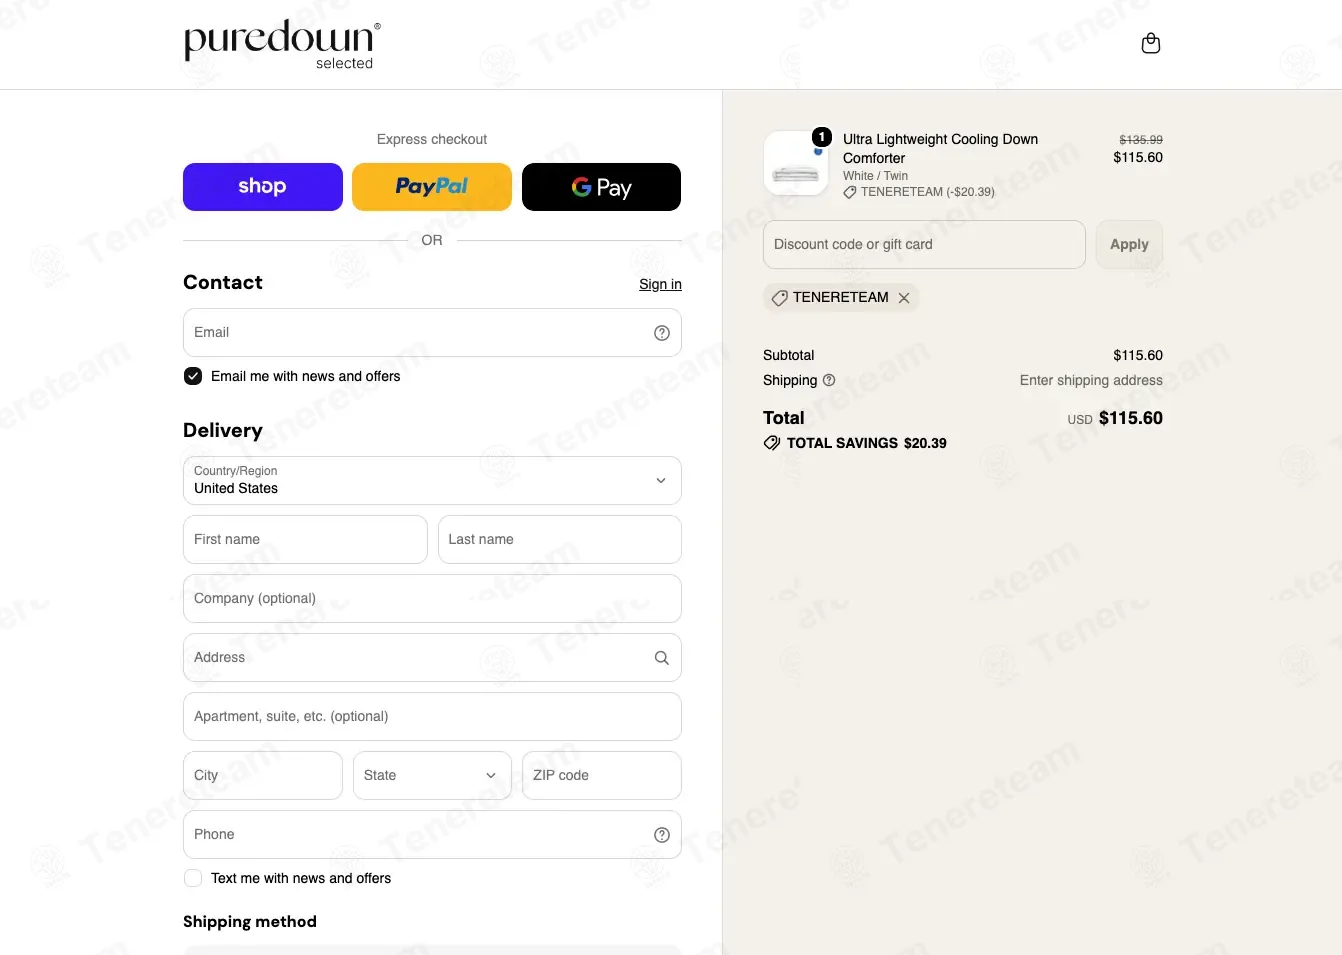Enable Text me with news and offers
The width and height of the screenshot is (1342, 955).
[x=193, y=878]
